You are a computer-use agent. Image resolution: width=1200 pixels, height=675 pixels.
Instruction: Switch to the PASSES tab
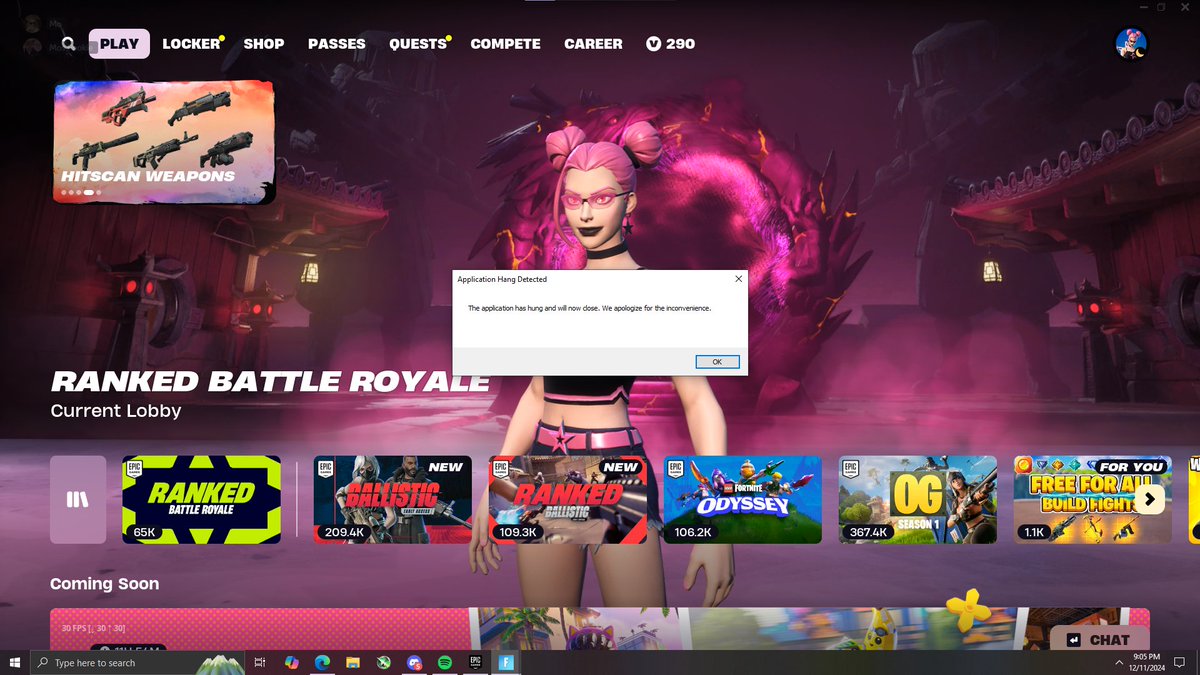coord(336,44)
